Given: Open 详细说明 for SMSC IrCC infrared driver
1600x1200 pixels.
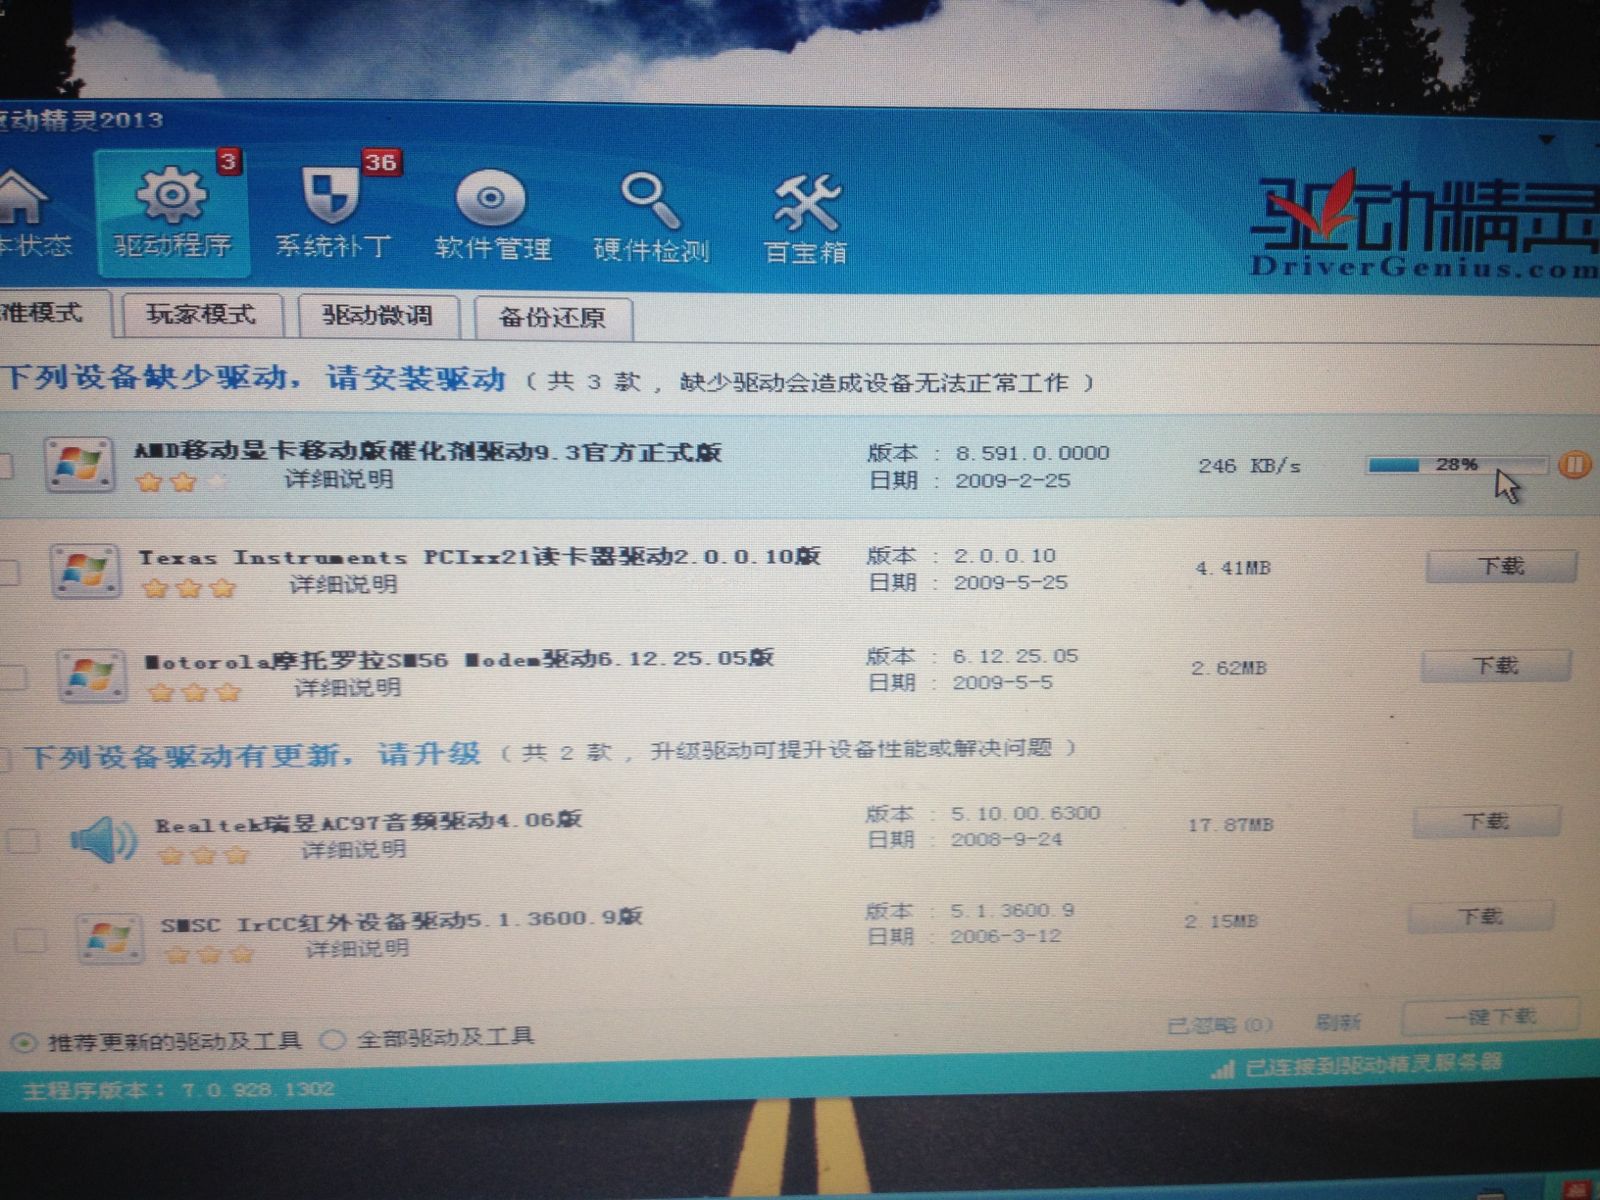Looking at the screenshot, I should click(x=357, y=947).
